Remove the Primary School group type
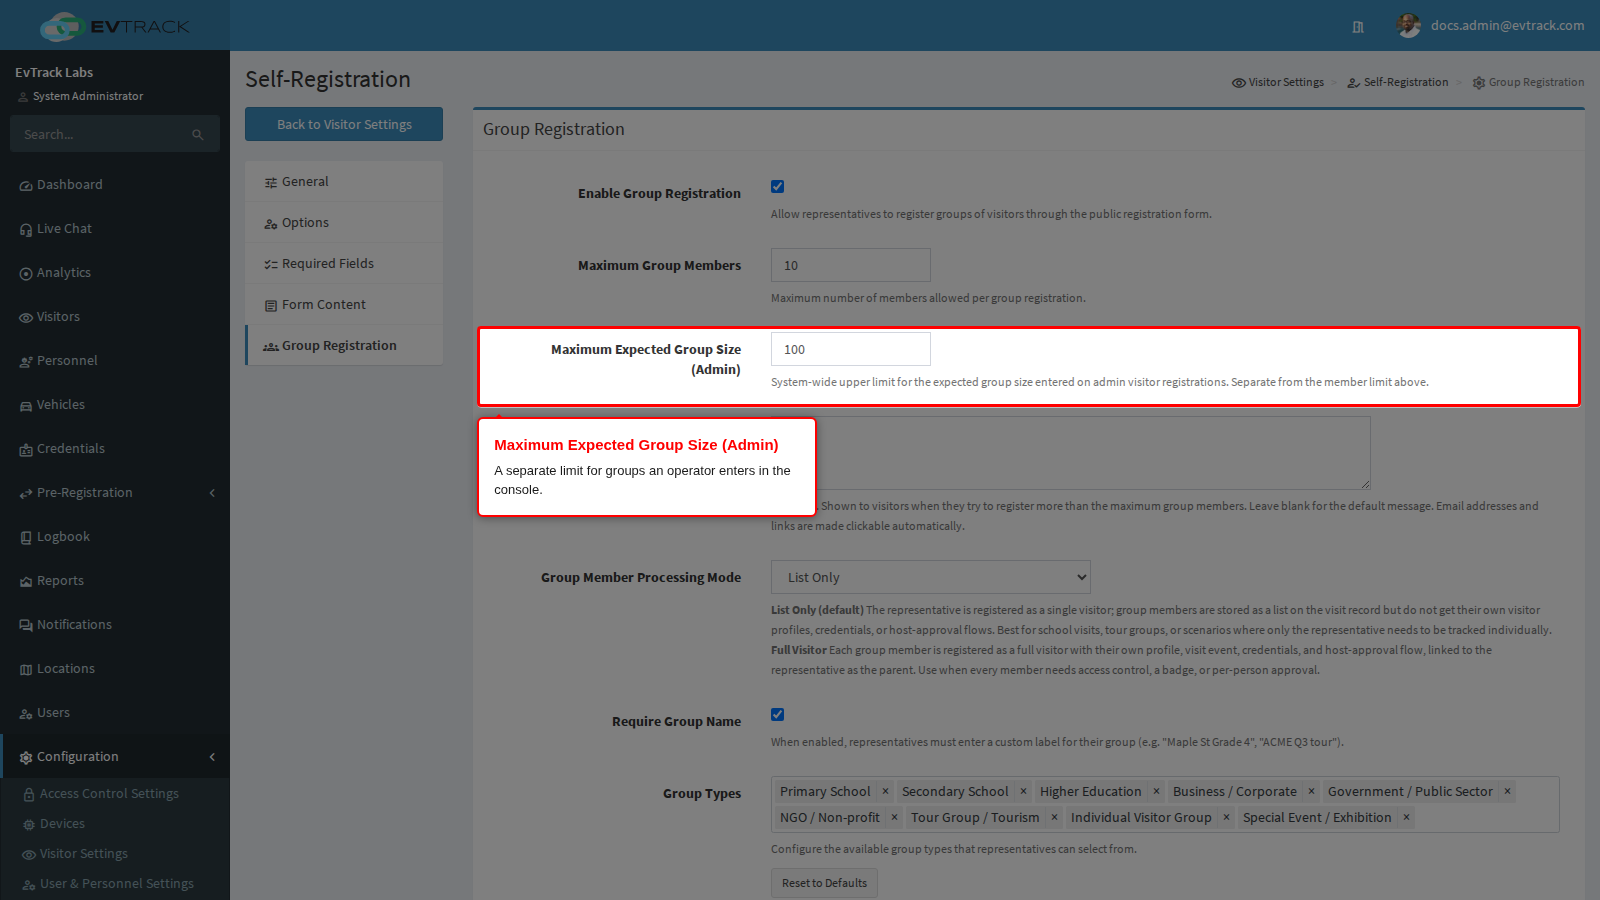1600x900 pixels. pos(885,792)
